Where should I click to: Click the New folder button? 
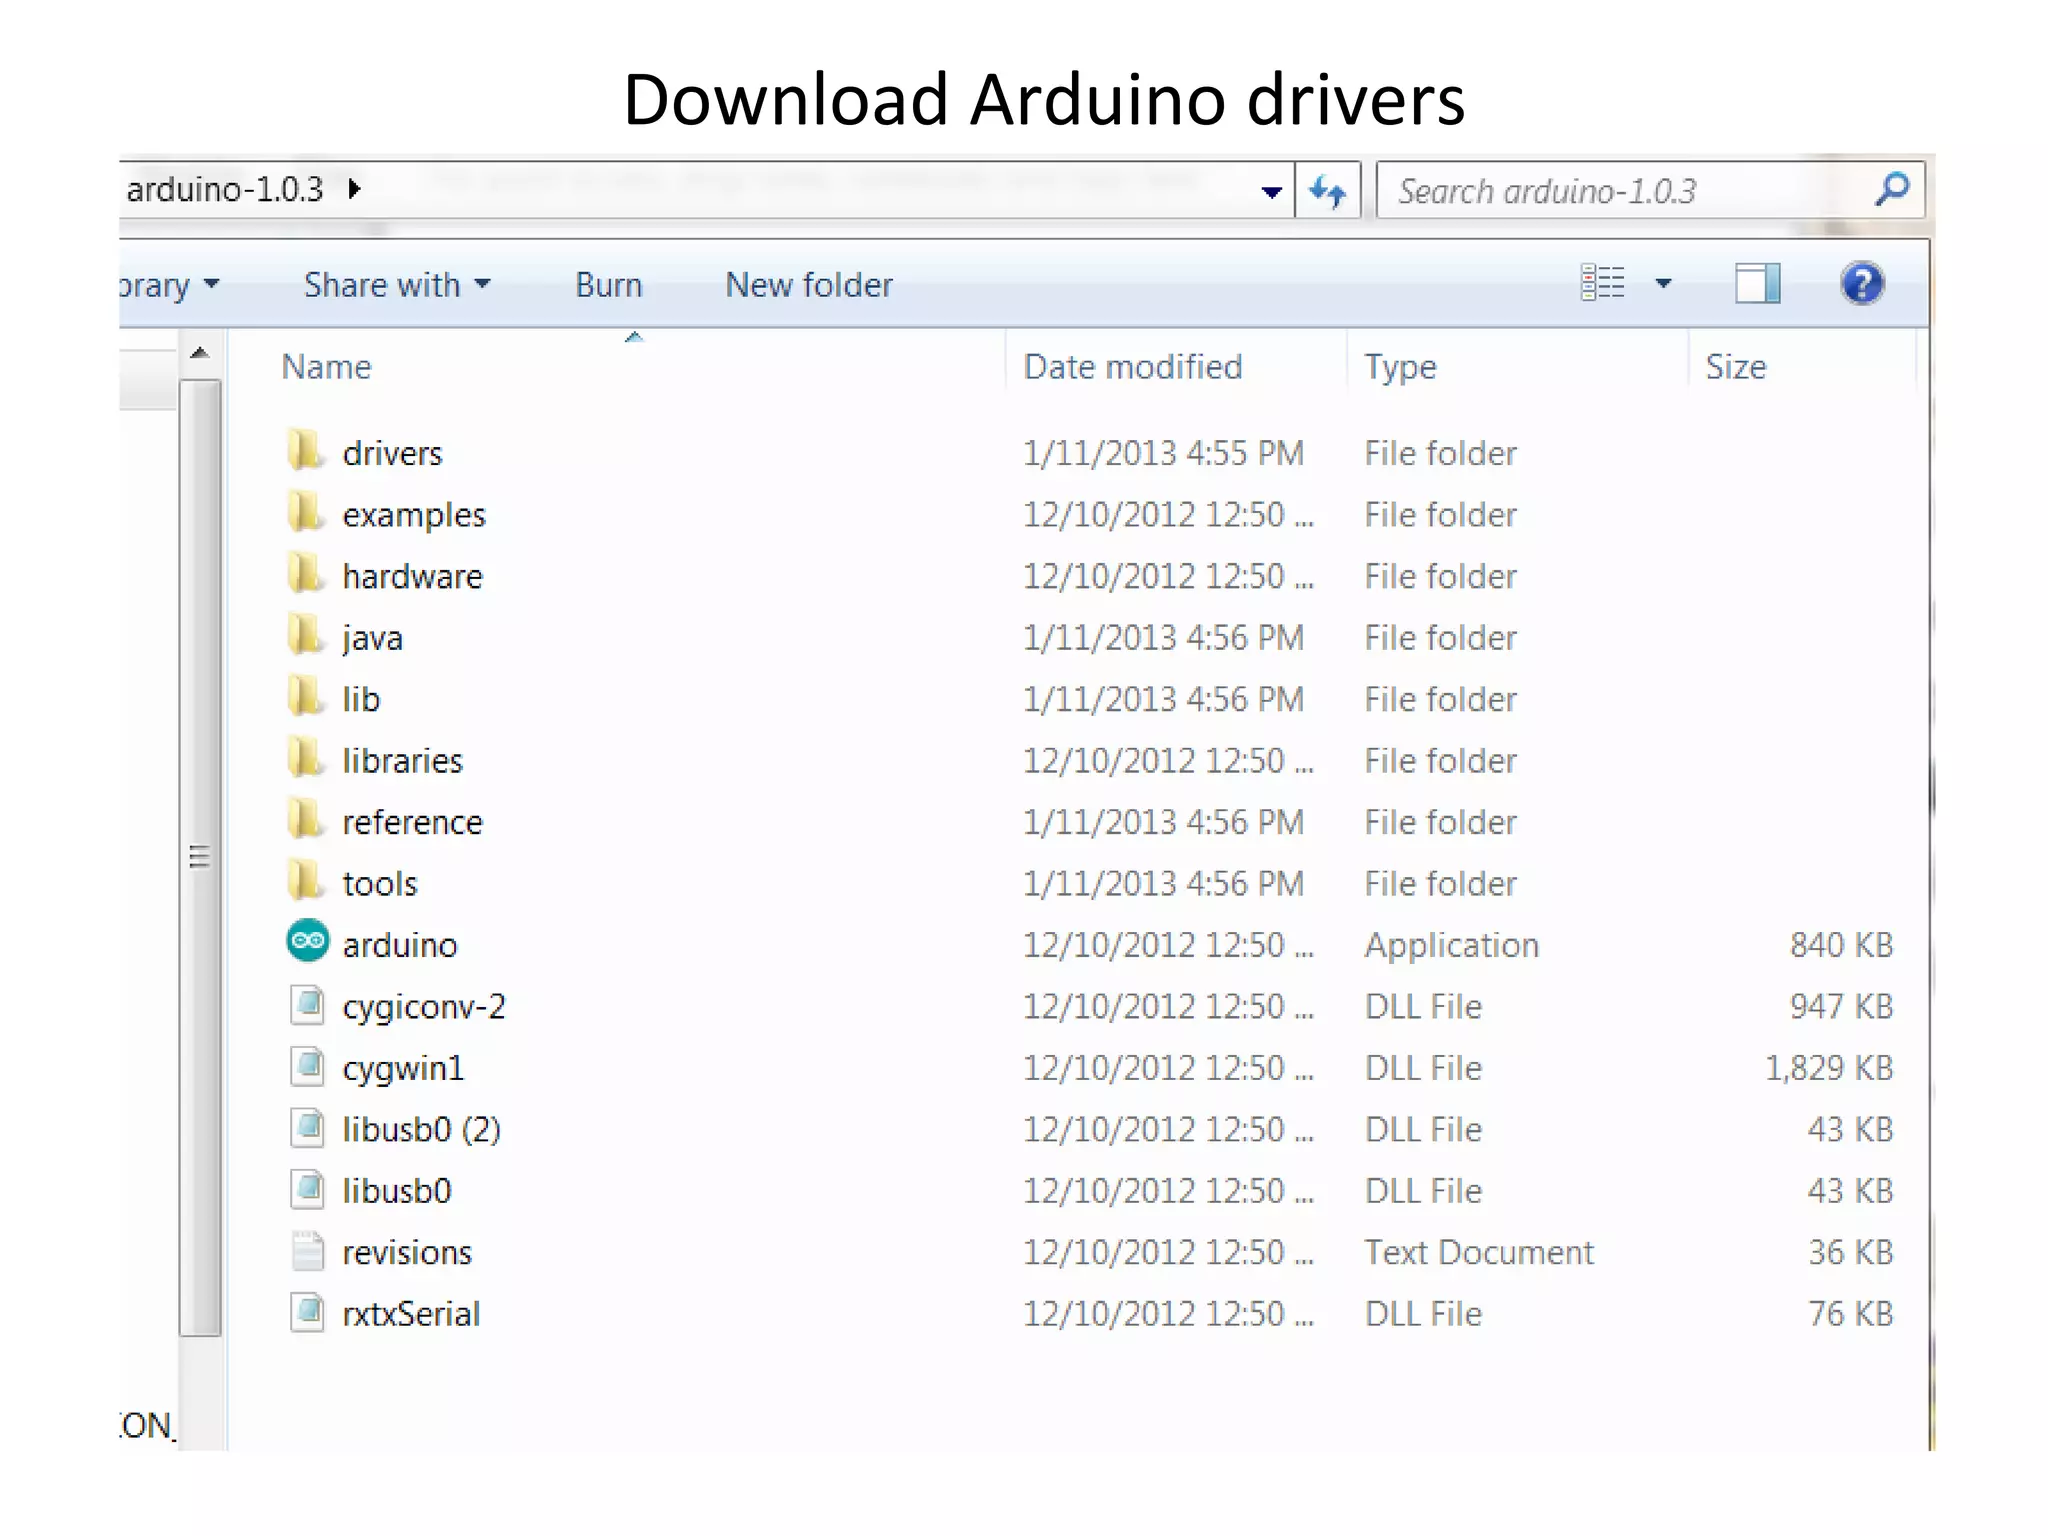[808, 285]
